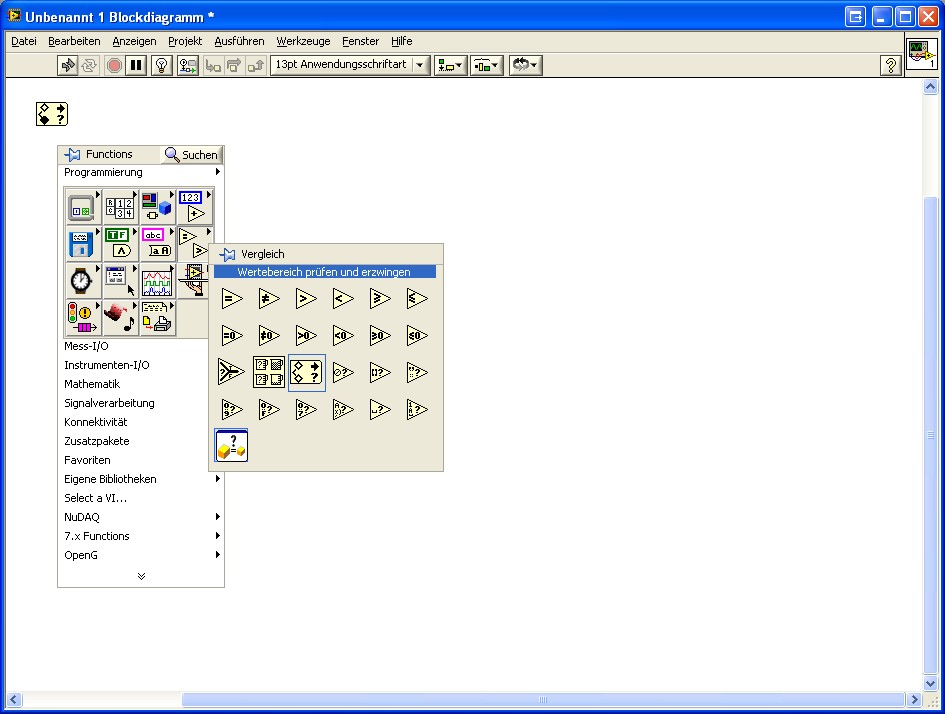Open the Hilfe menu
This screenshot has width=945, height=714.
401,41
